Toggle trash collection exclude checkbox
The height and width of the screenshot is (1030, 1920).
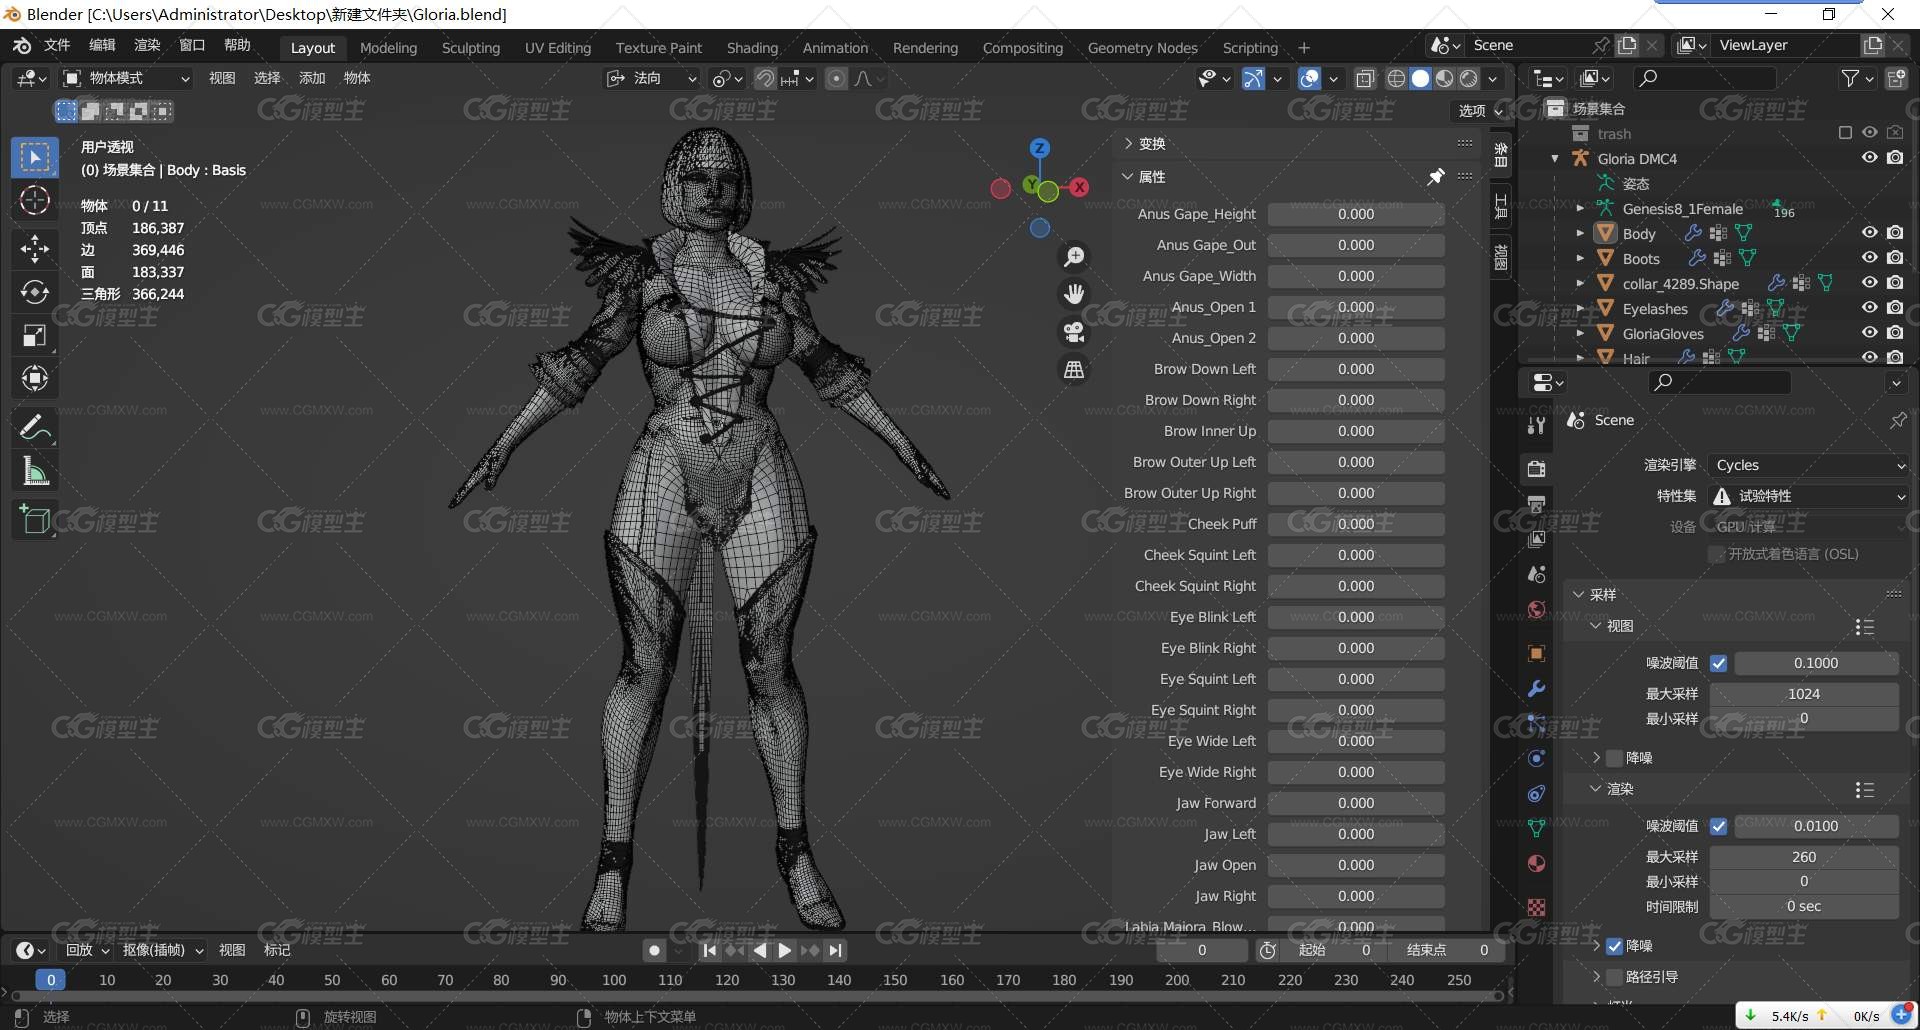tap(1845, 133)
